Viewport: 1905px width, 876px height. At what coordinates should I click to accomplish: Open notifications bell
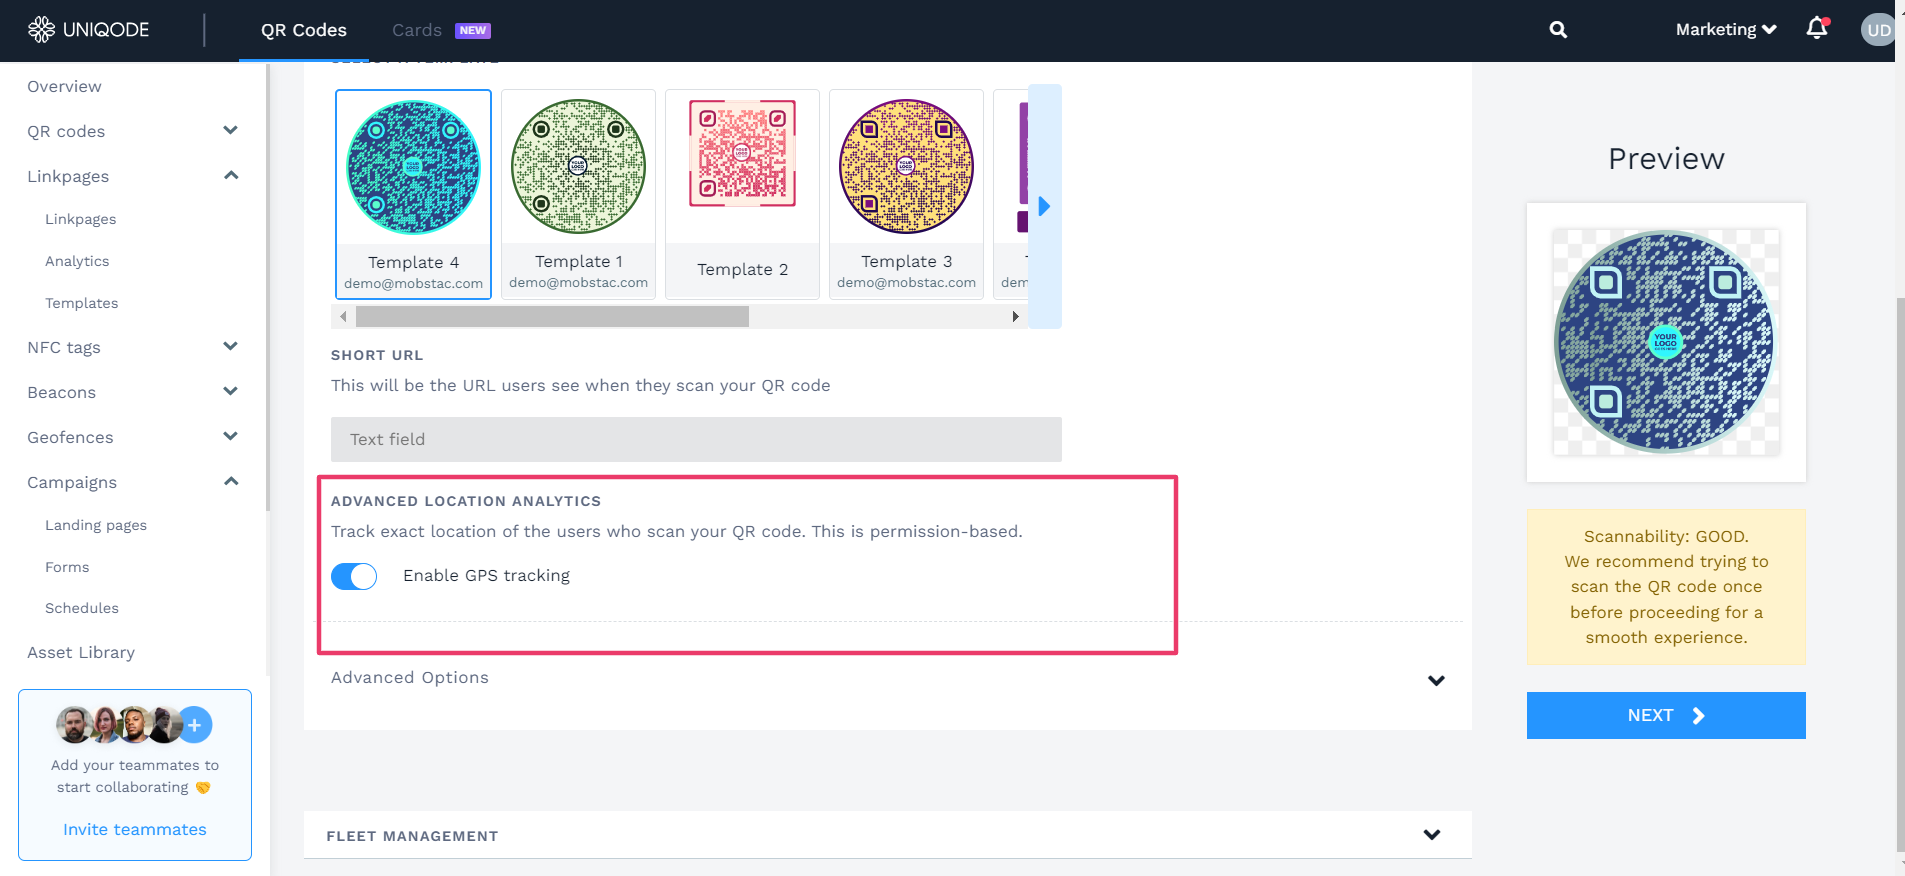[1817, 29]
